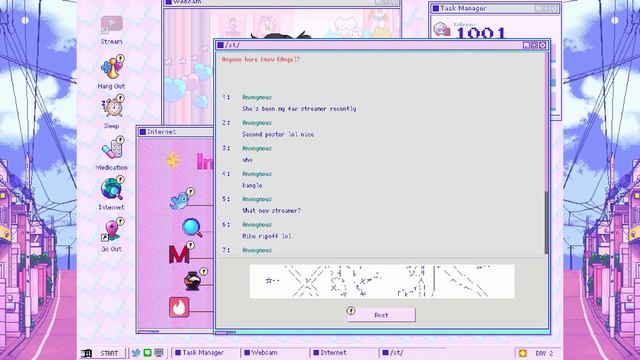Click the sun icon beside DAY 2
The height and width of the screenshot is (360, 640).
(x=522, y=353)
